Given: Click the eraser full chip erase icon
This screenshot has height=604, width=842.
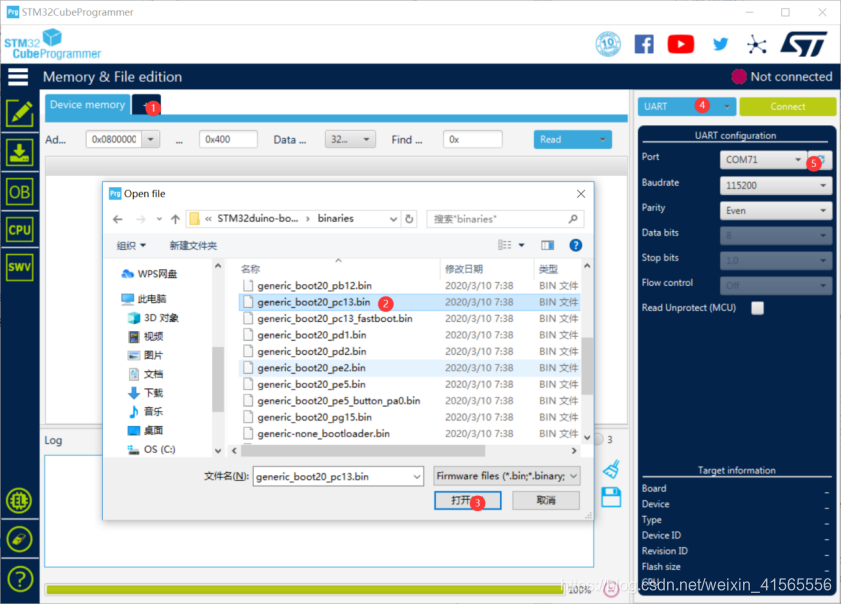Looking at the screenshot, I should (19, 539).
